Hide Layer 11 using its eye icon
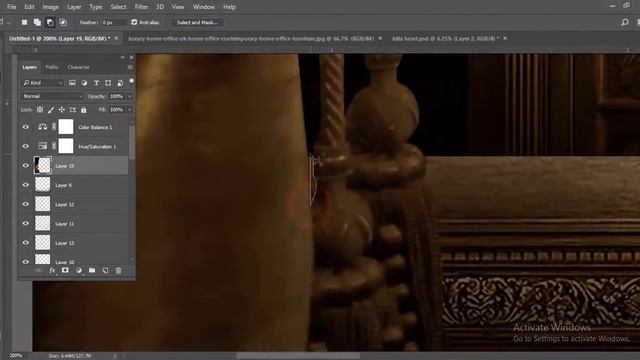The height and width of the screenshot is (360, 640). click(x=26, y=223)
